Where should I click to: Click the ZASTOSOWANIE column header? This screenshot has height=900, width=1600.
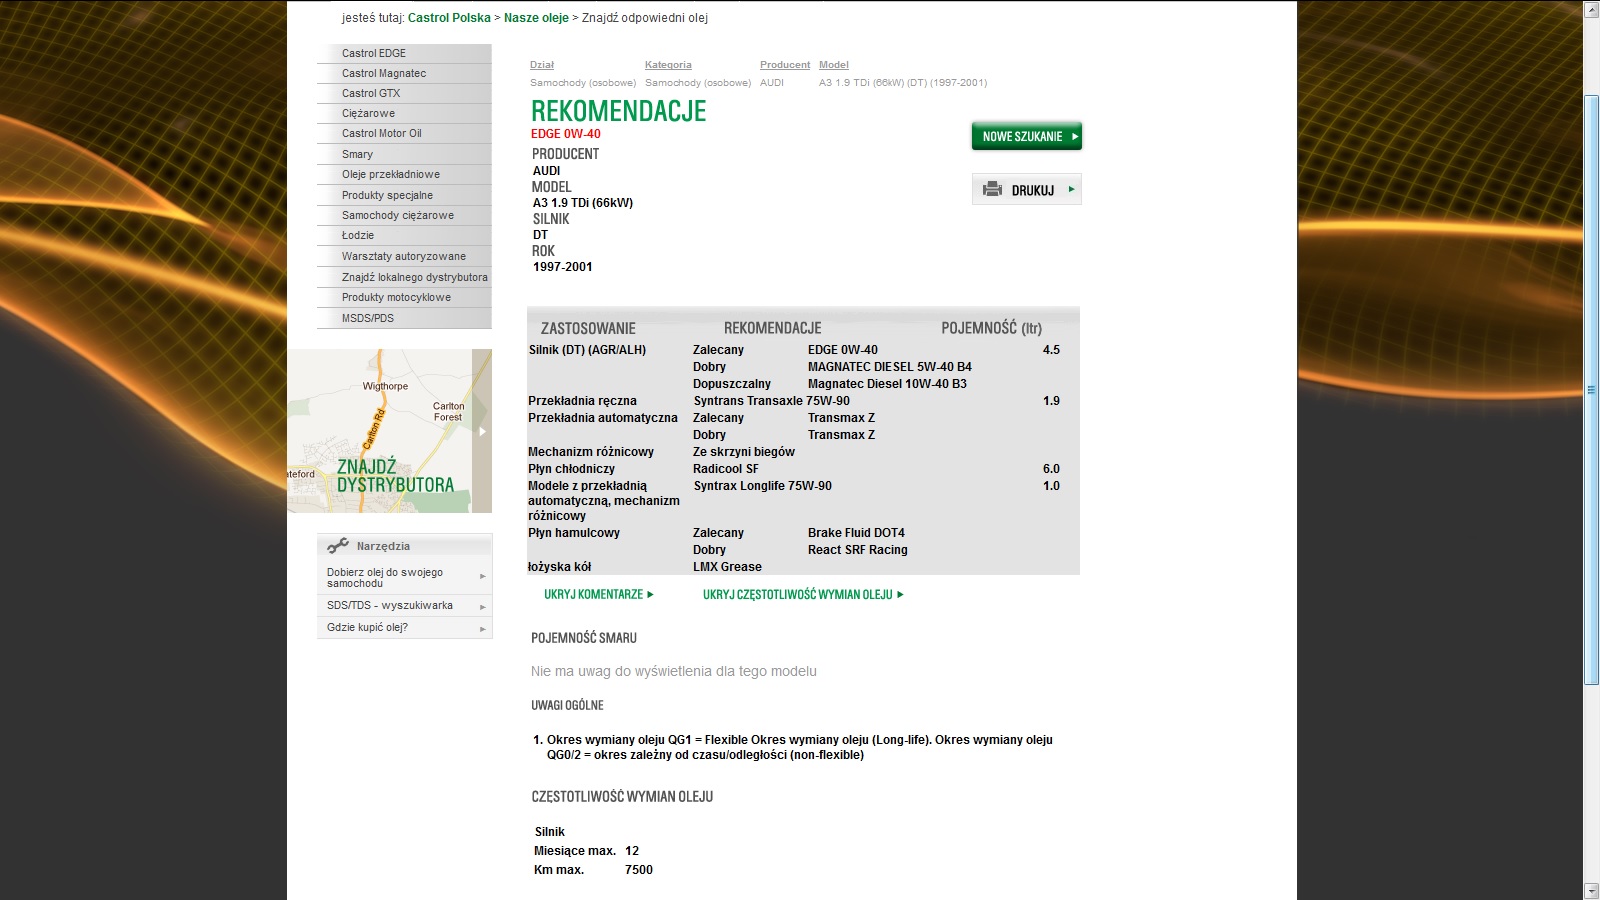tap(588, 328)
